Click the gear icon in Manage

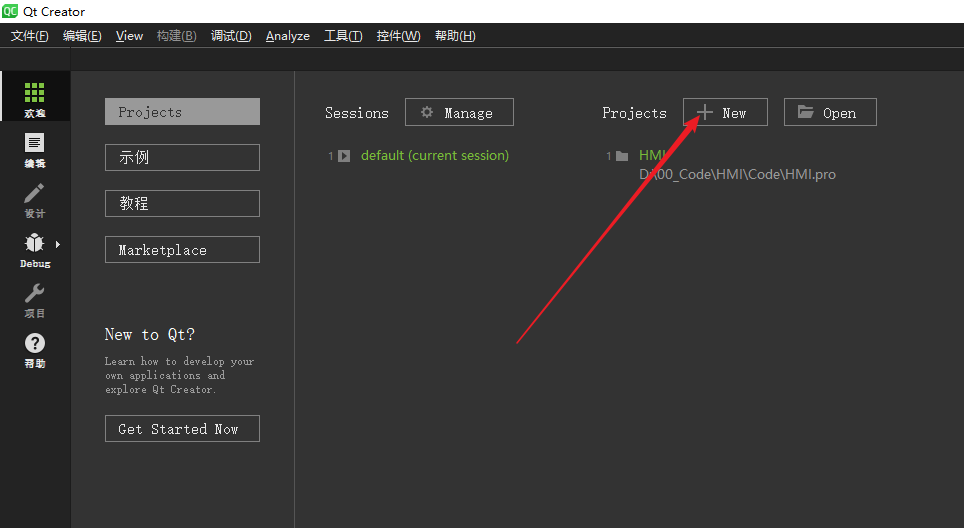(x=427, y=112)
